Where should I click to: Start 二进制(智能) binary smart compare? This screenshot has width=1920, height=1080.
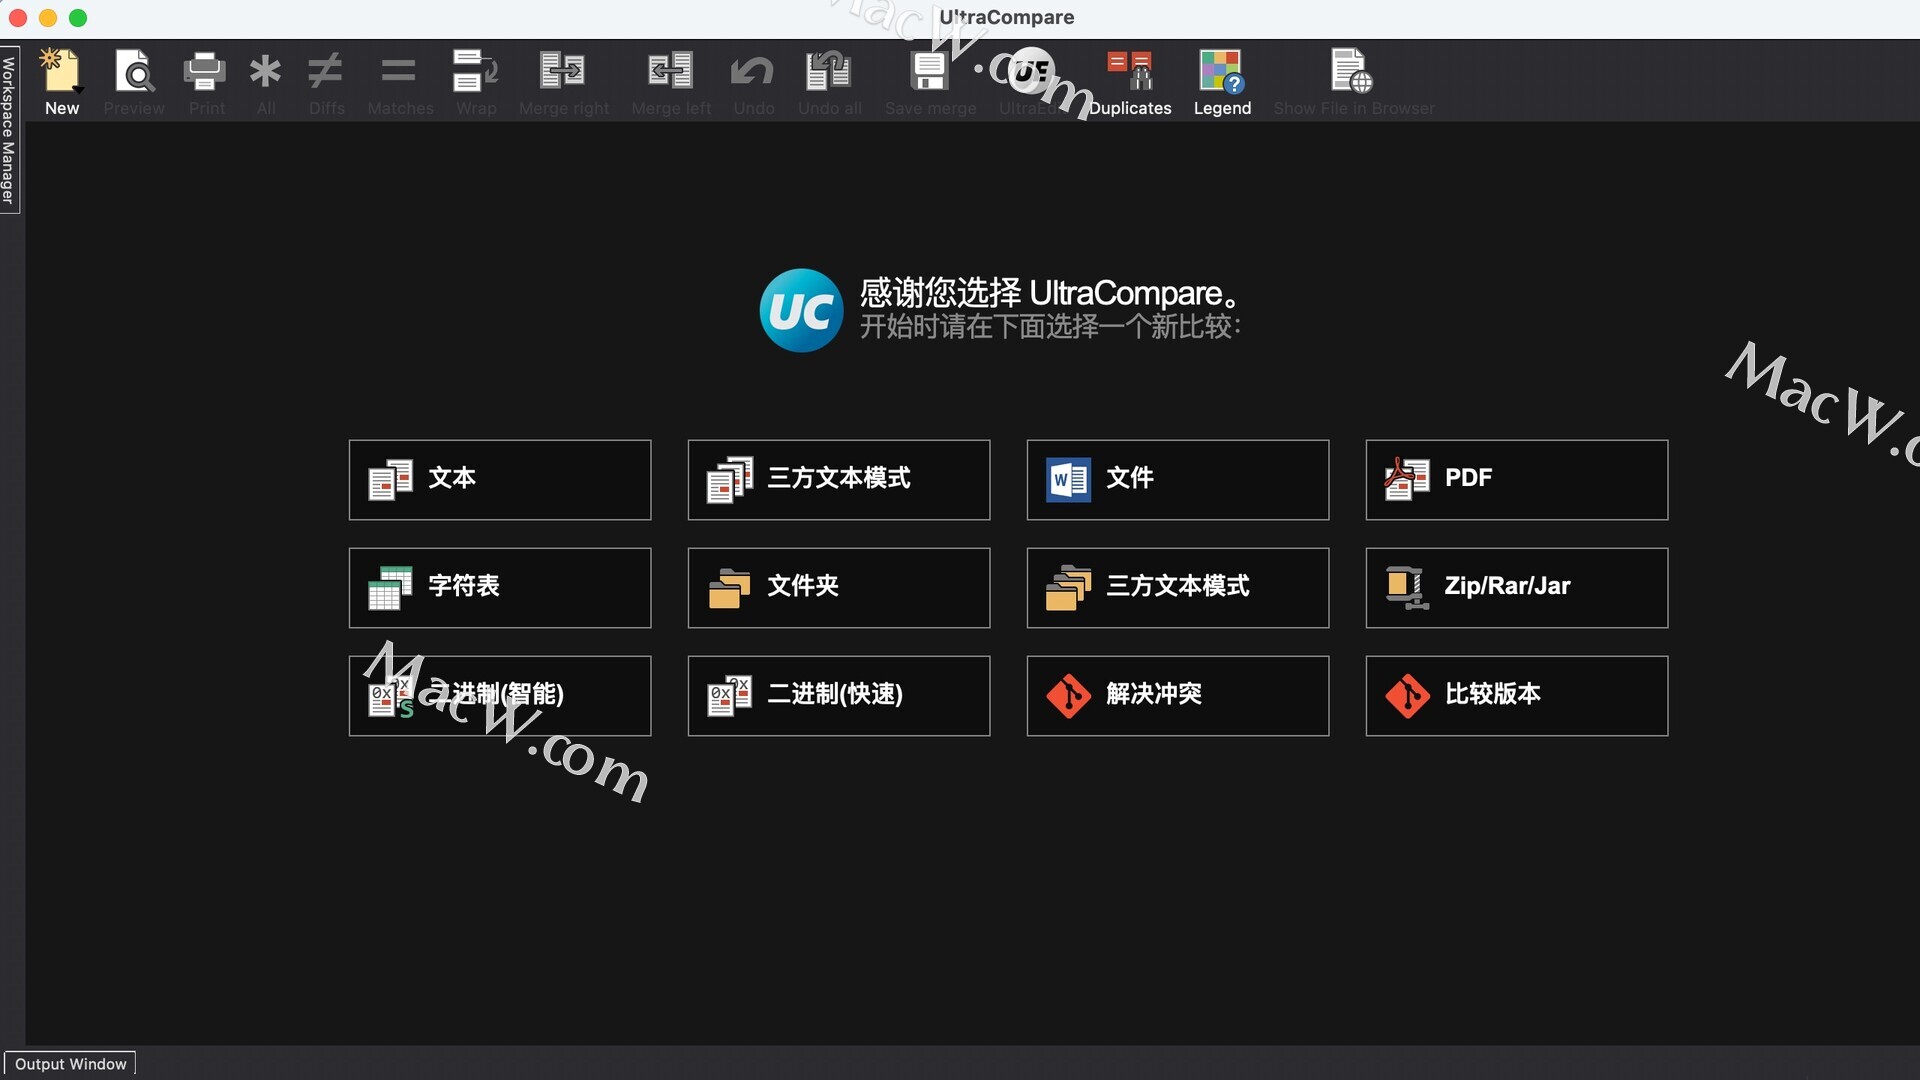pyautogui.click(x=500, y=696)
